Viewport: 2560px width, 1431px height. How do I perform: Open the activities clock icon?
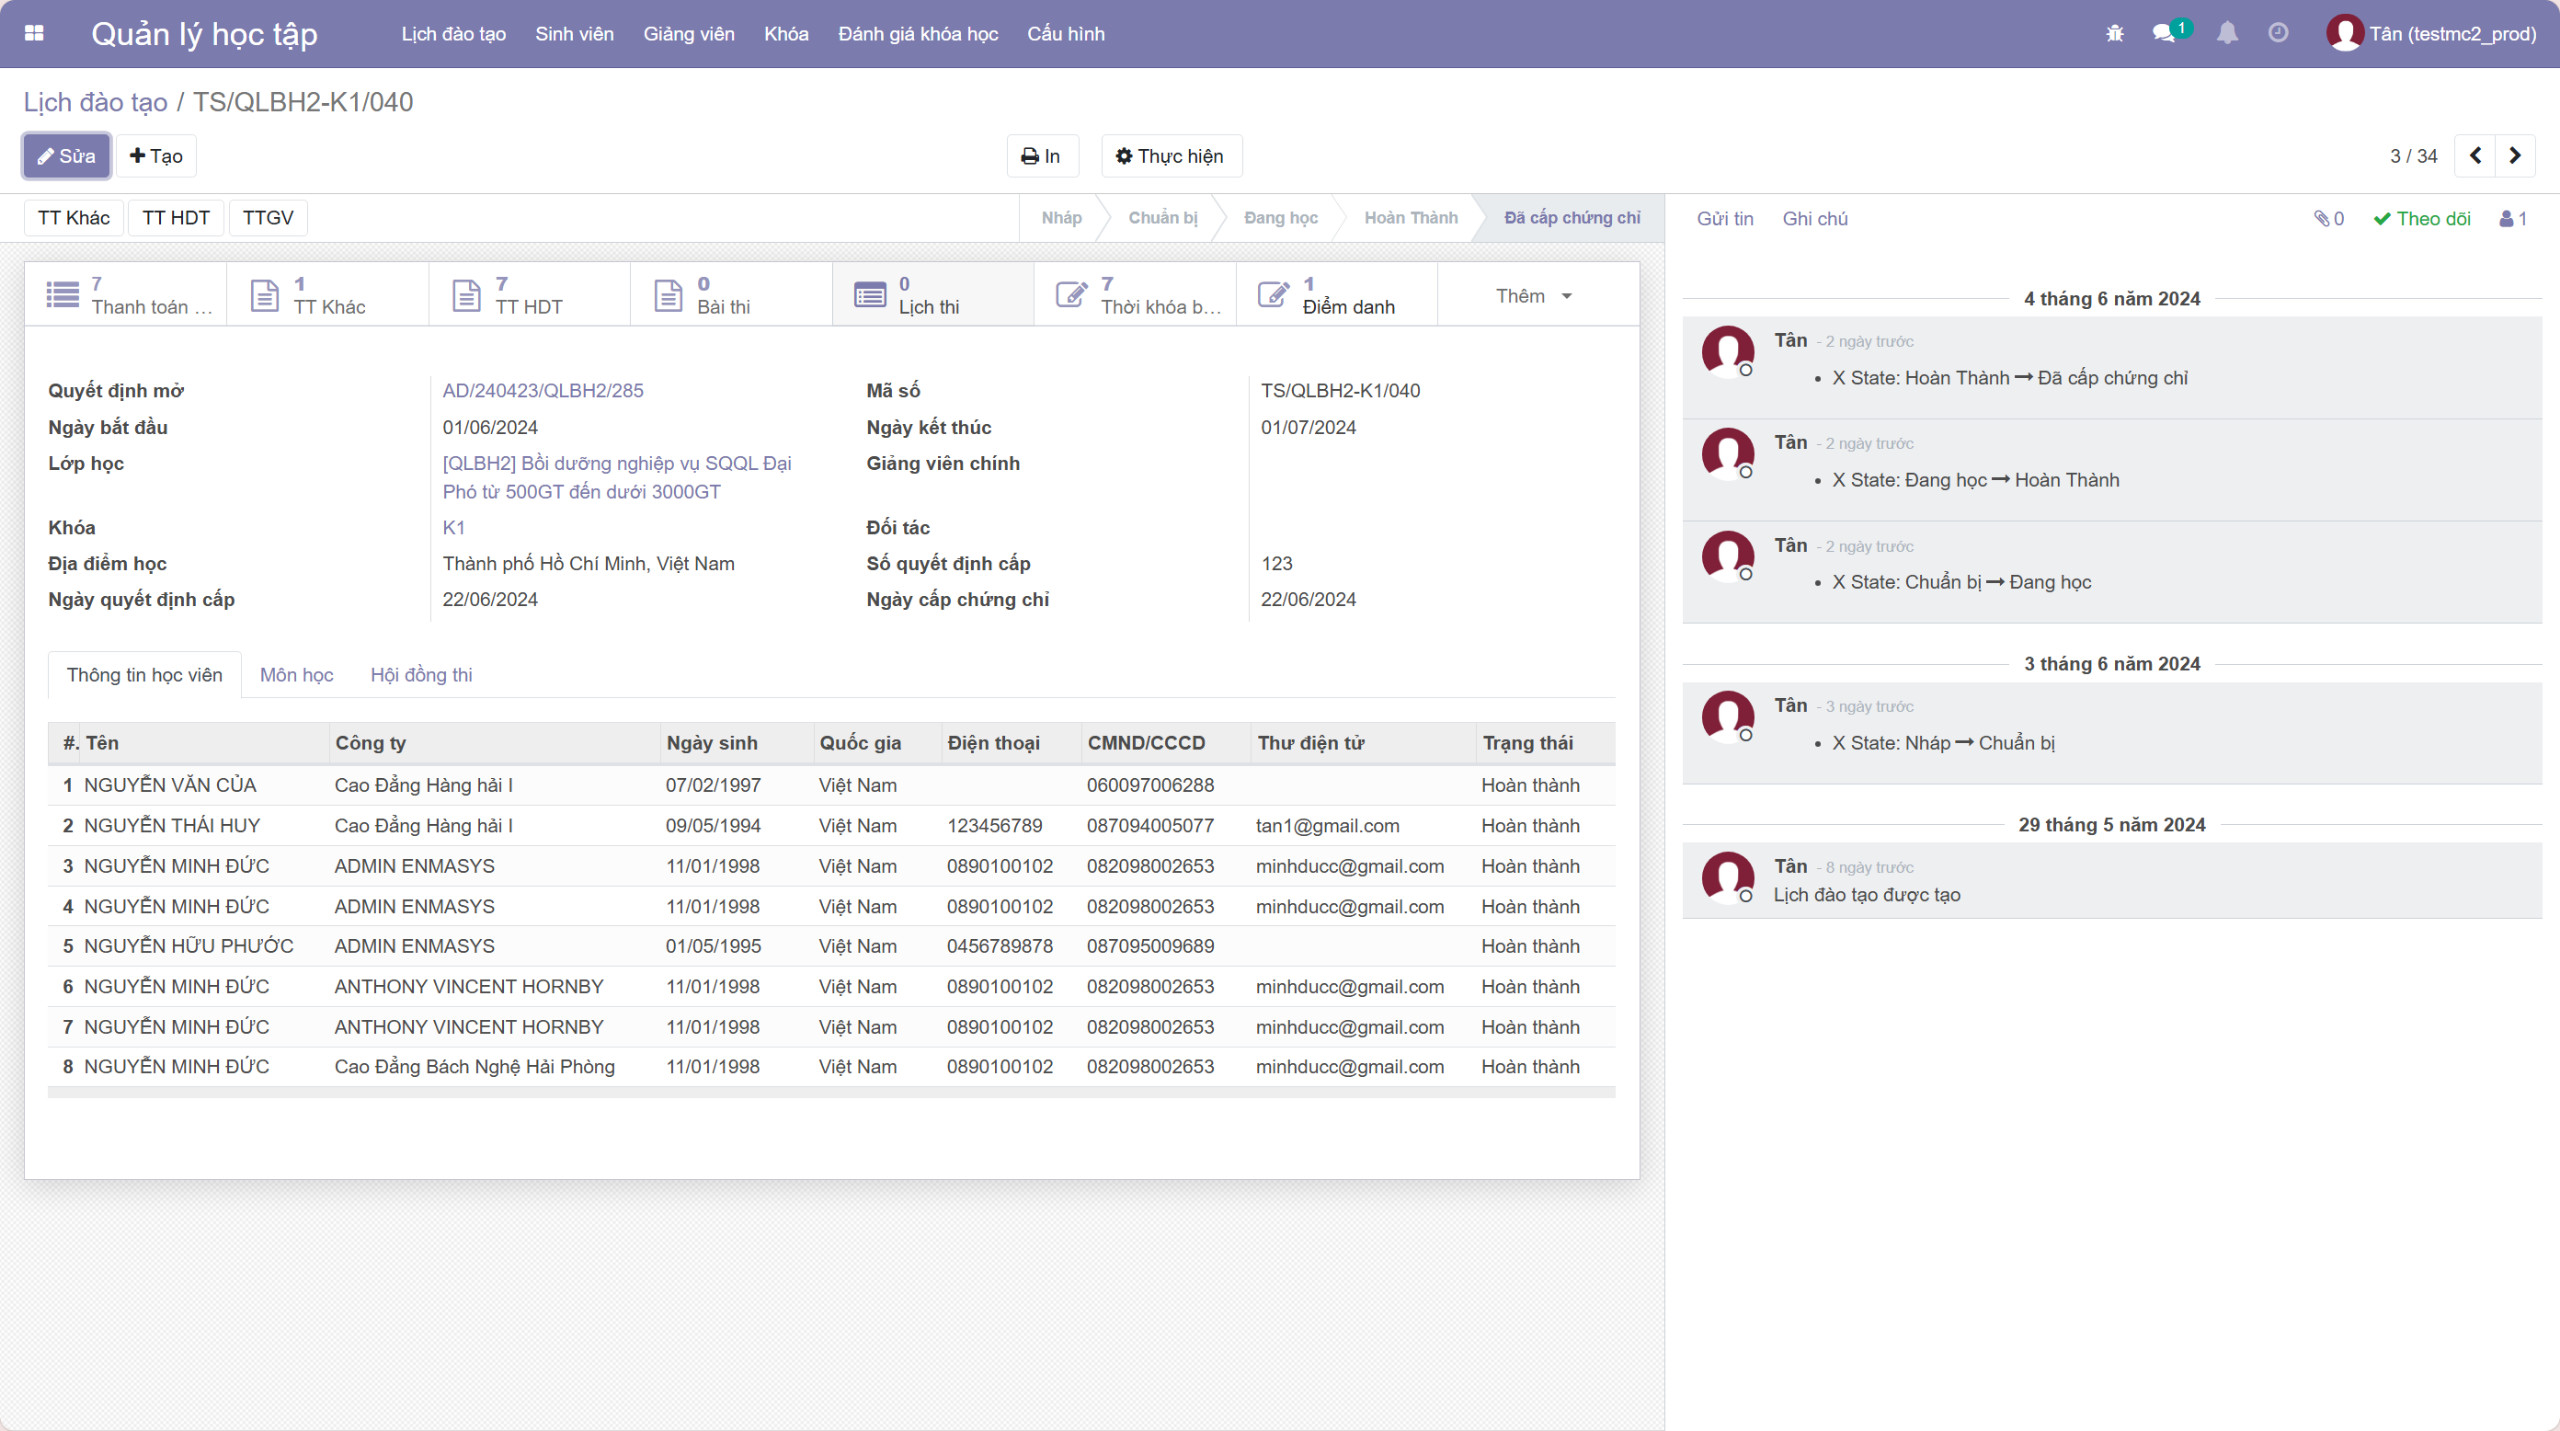tap(2278, 34)
